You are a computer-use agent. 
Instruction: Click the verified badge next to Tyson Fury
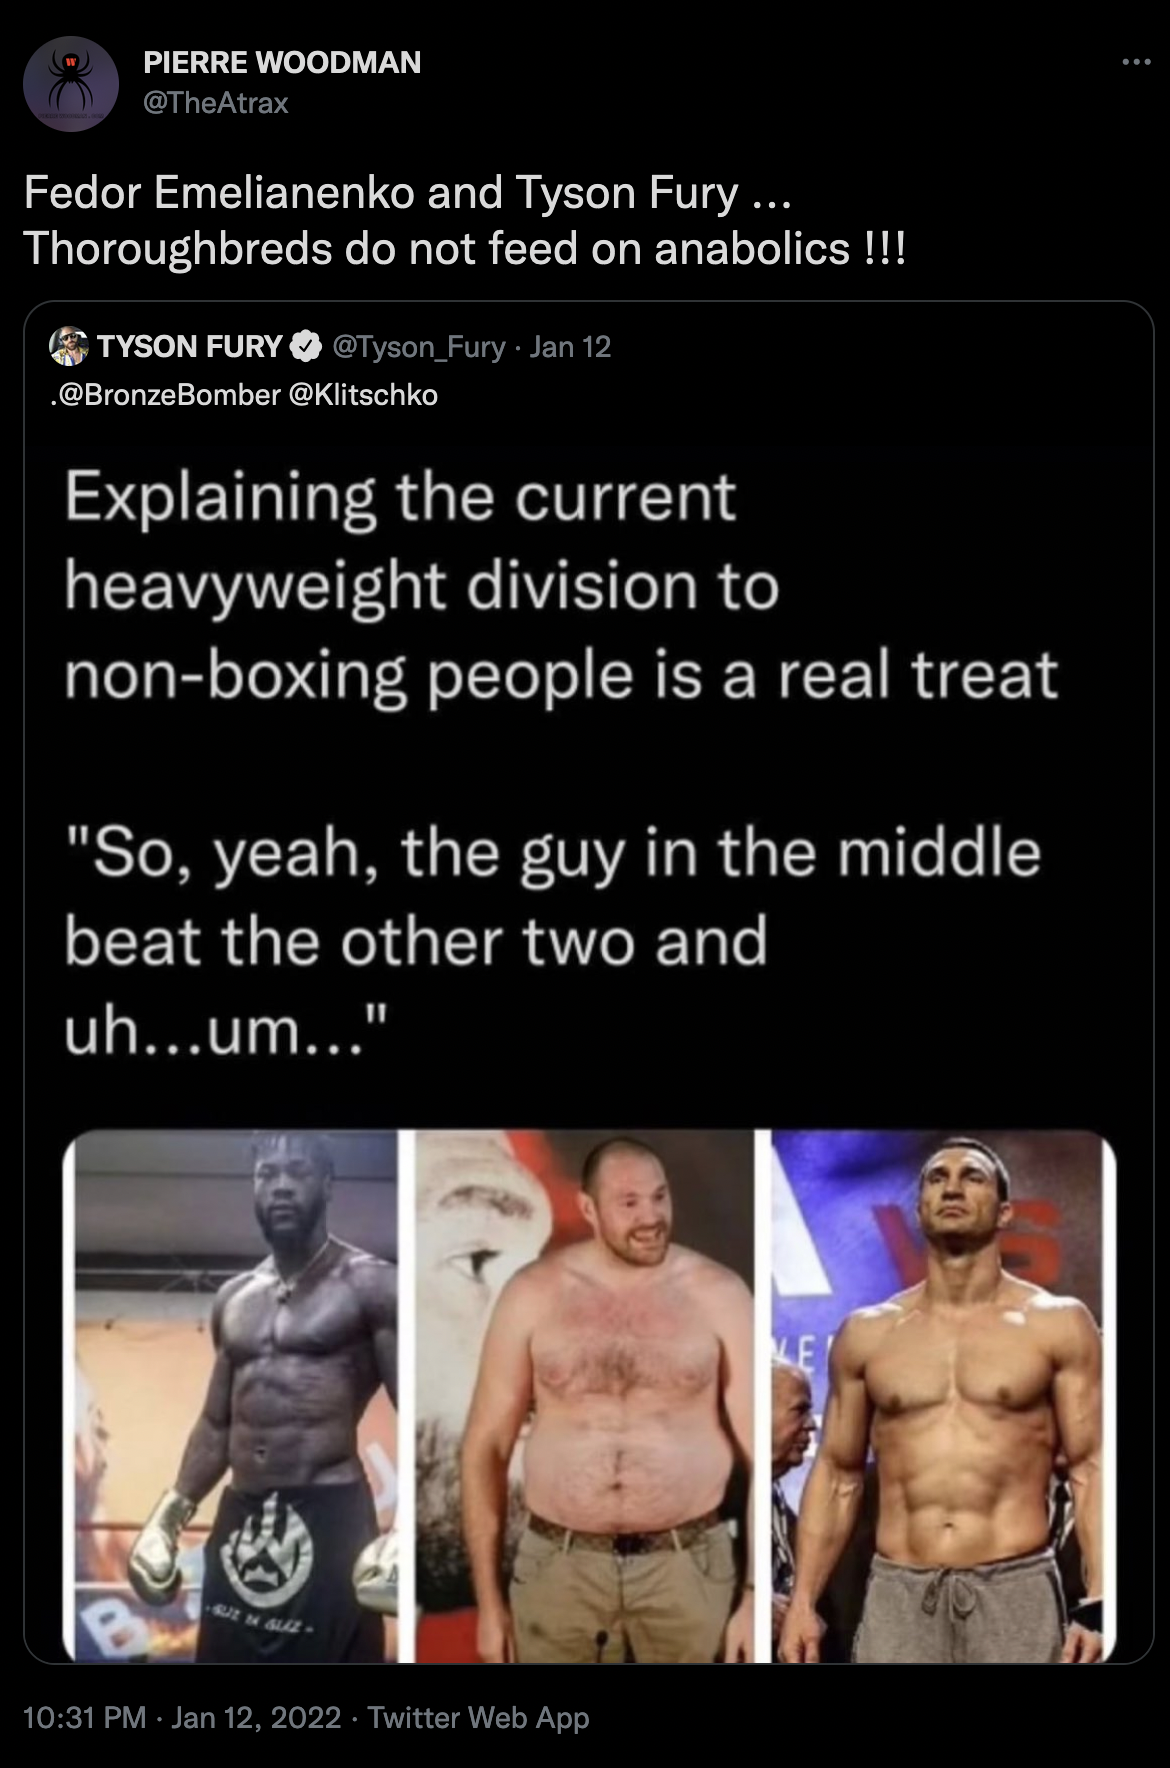[x=305, y=347]
